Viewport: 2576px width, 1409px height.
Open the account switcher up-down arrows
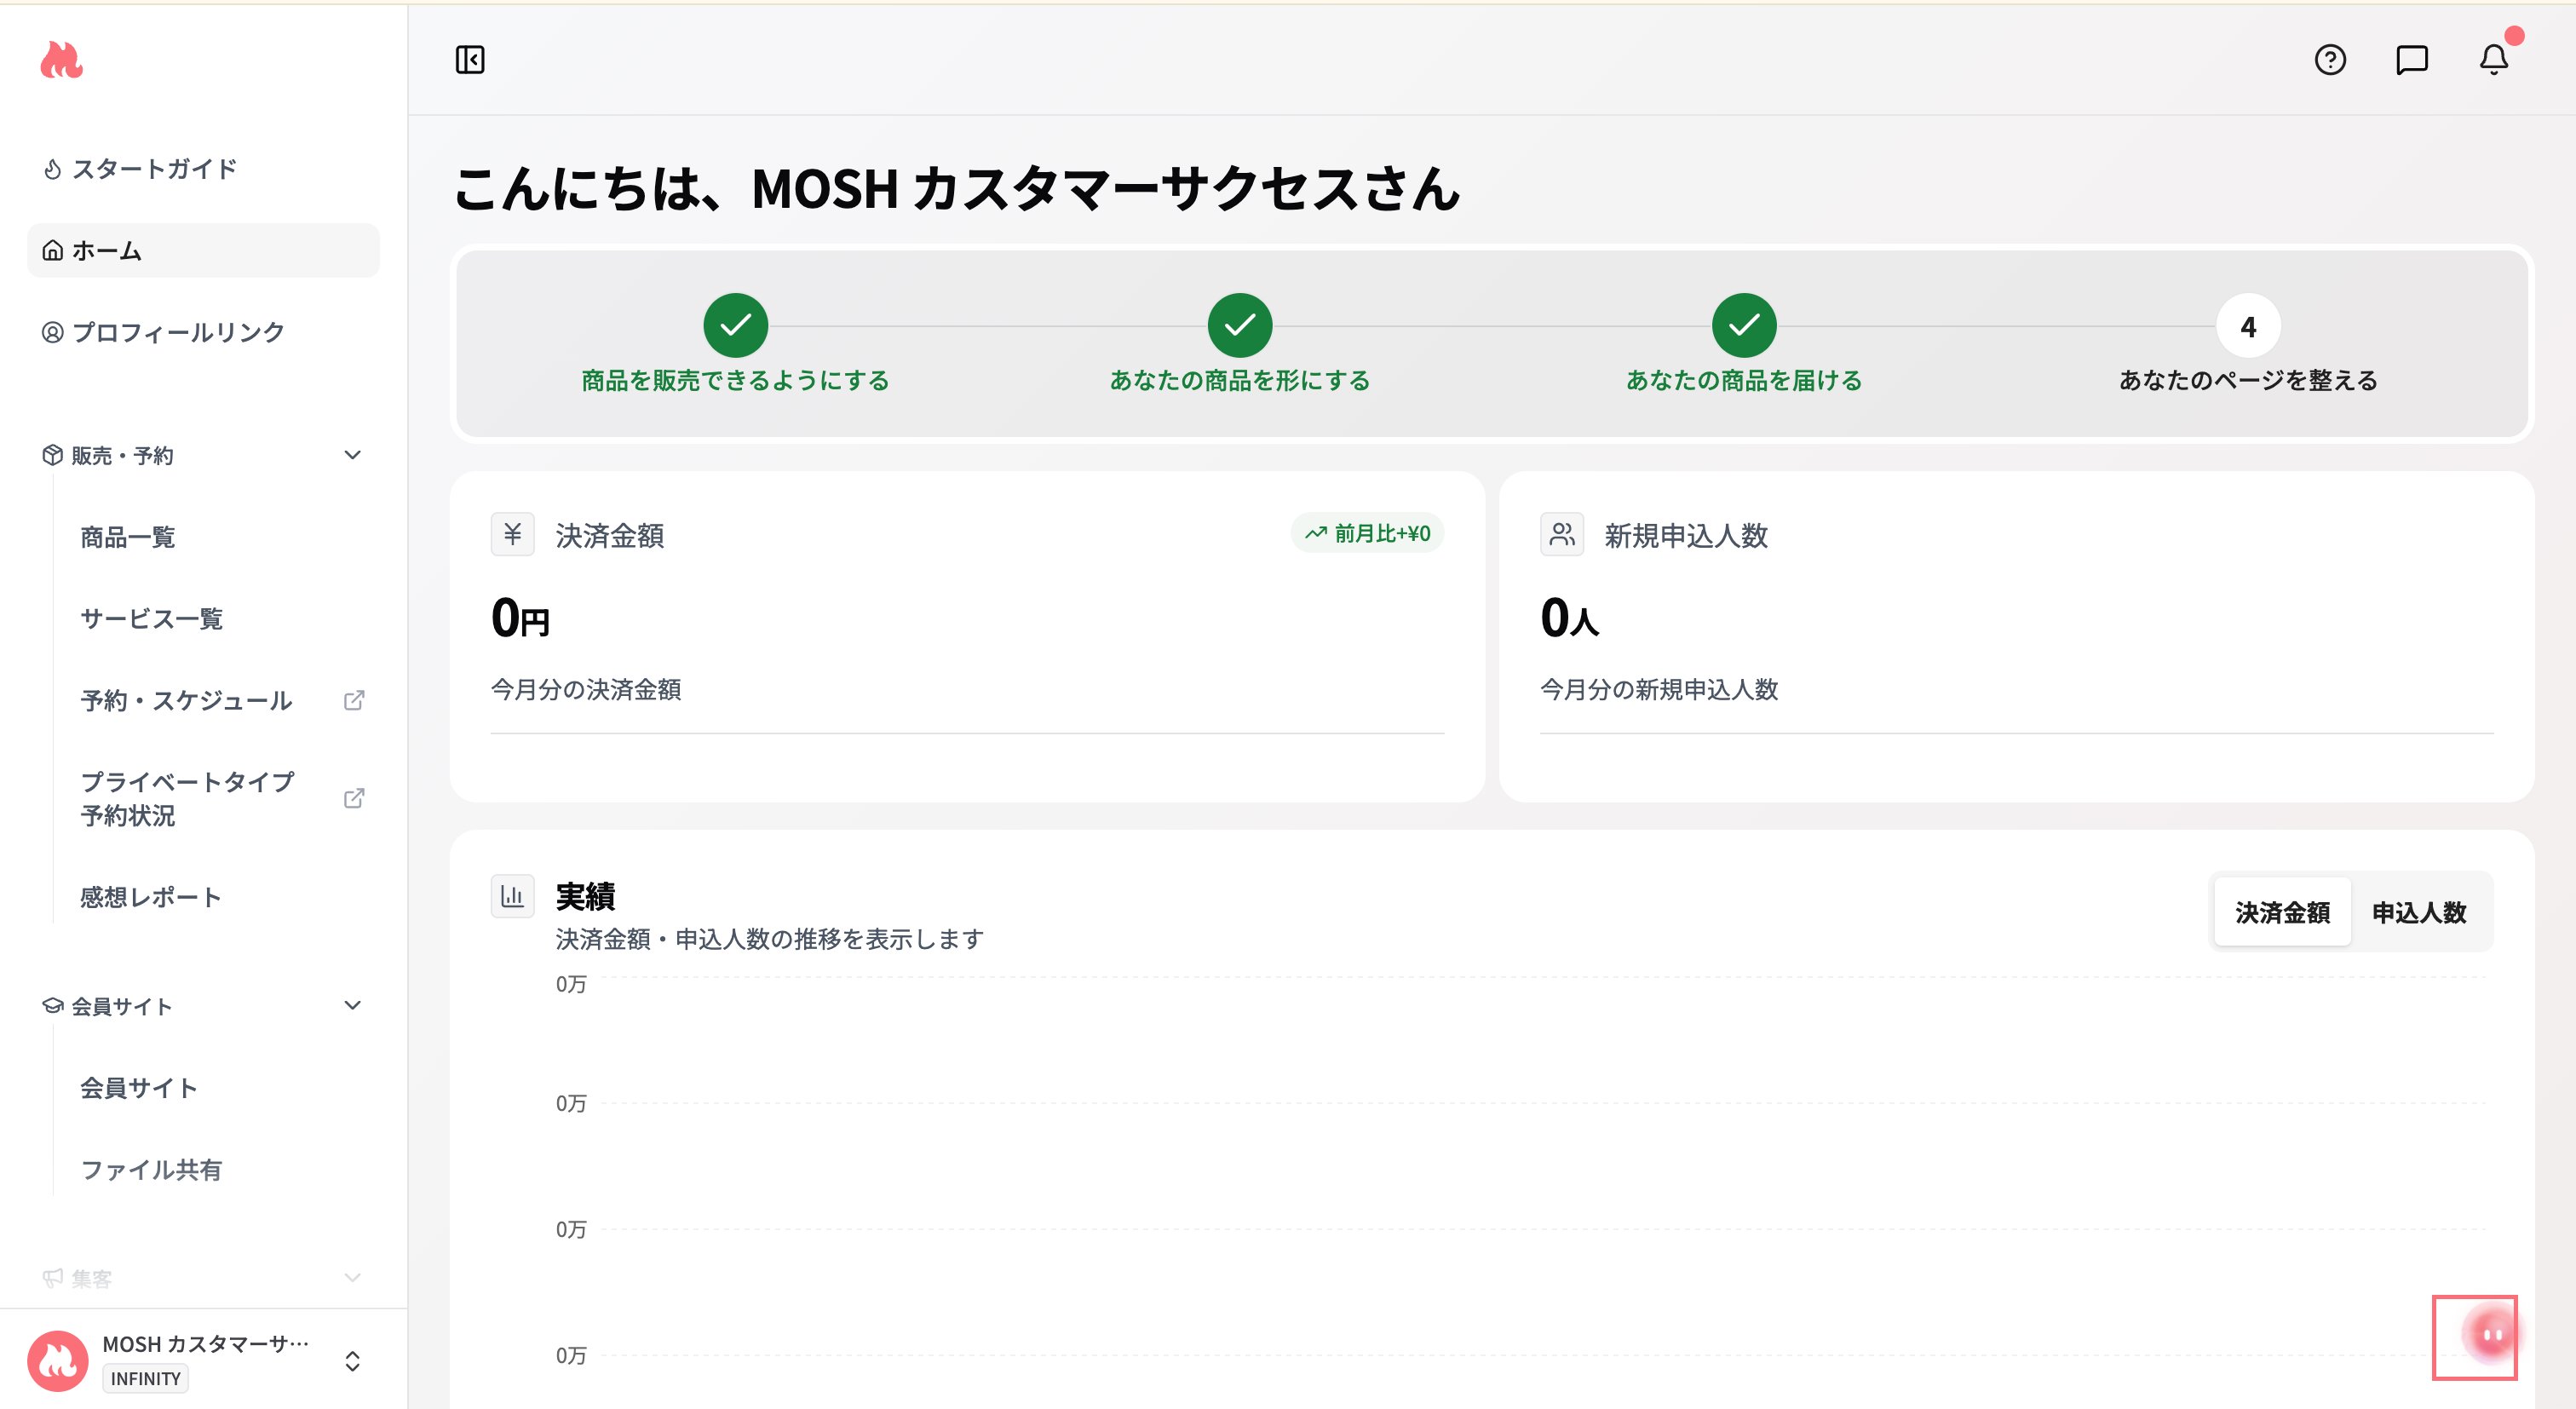coord(352,1360)
